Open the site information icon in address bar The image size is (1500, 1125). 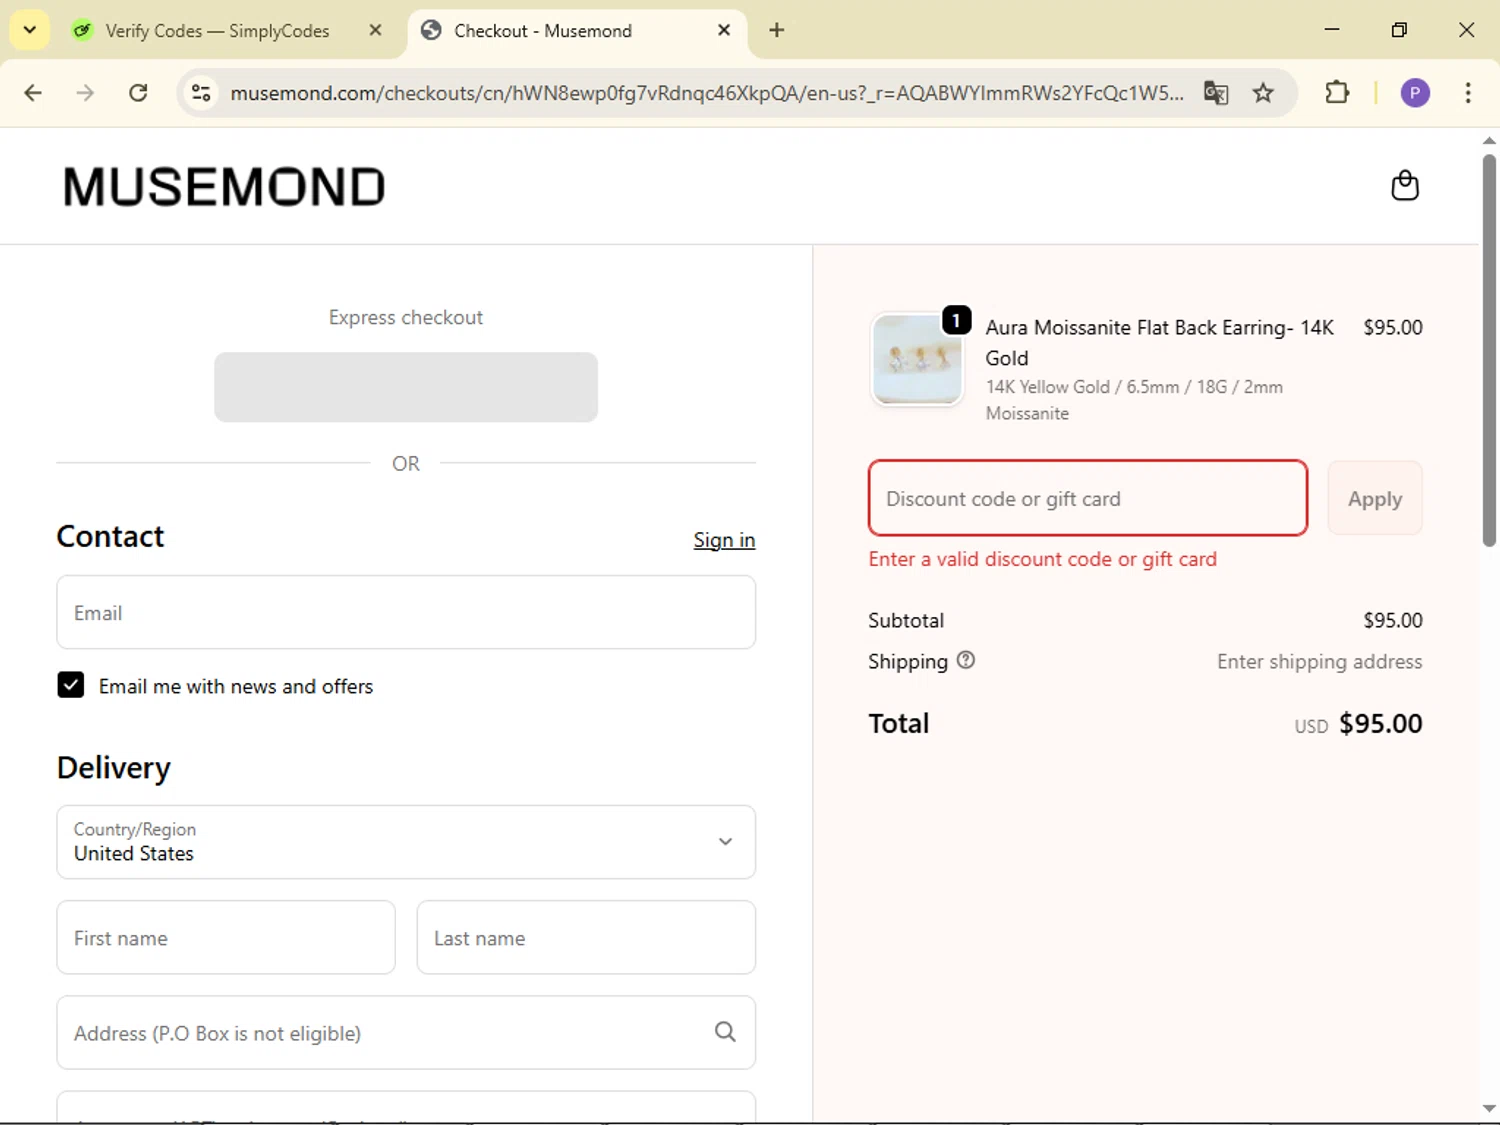pyautogui.click(x=201, y=93)
